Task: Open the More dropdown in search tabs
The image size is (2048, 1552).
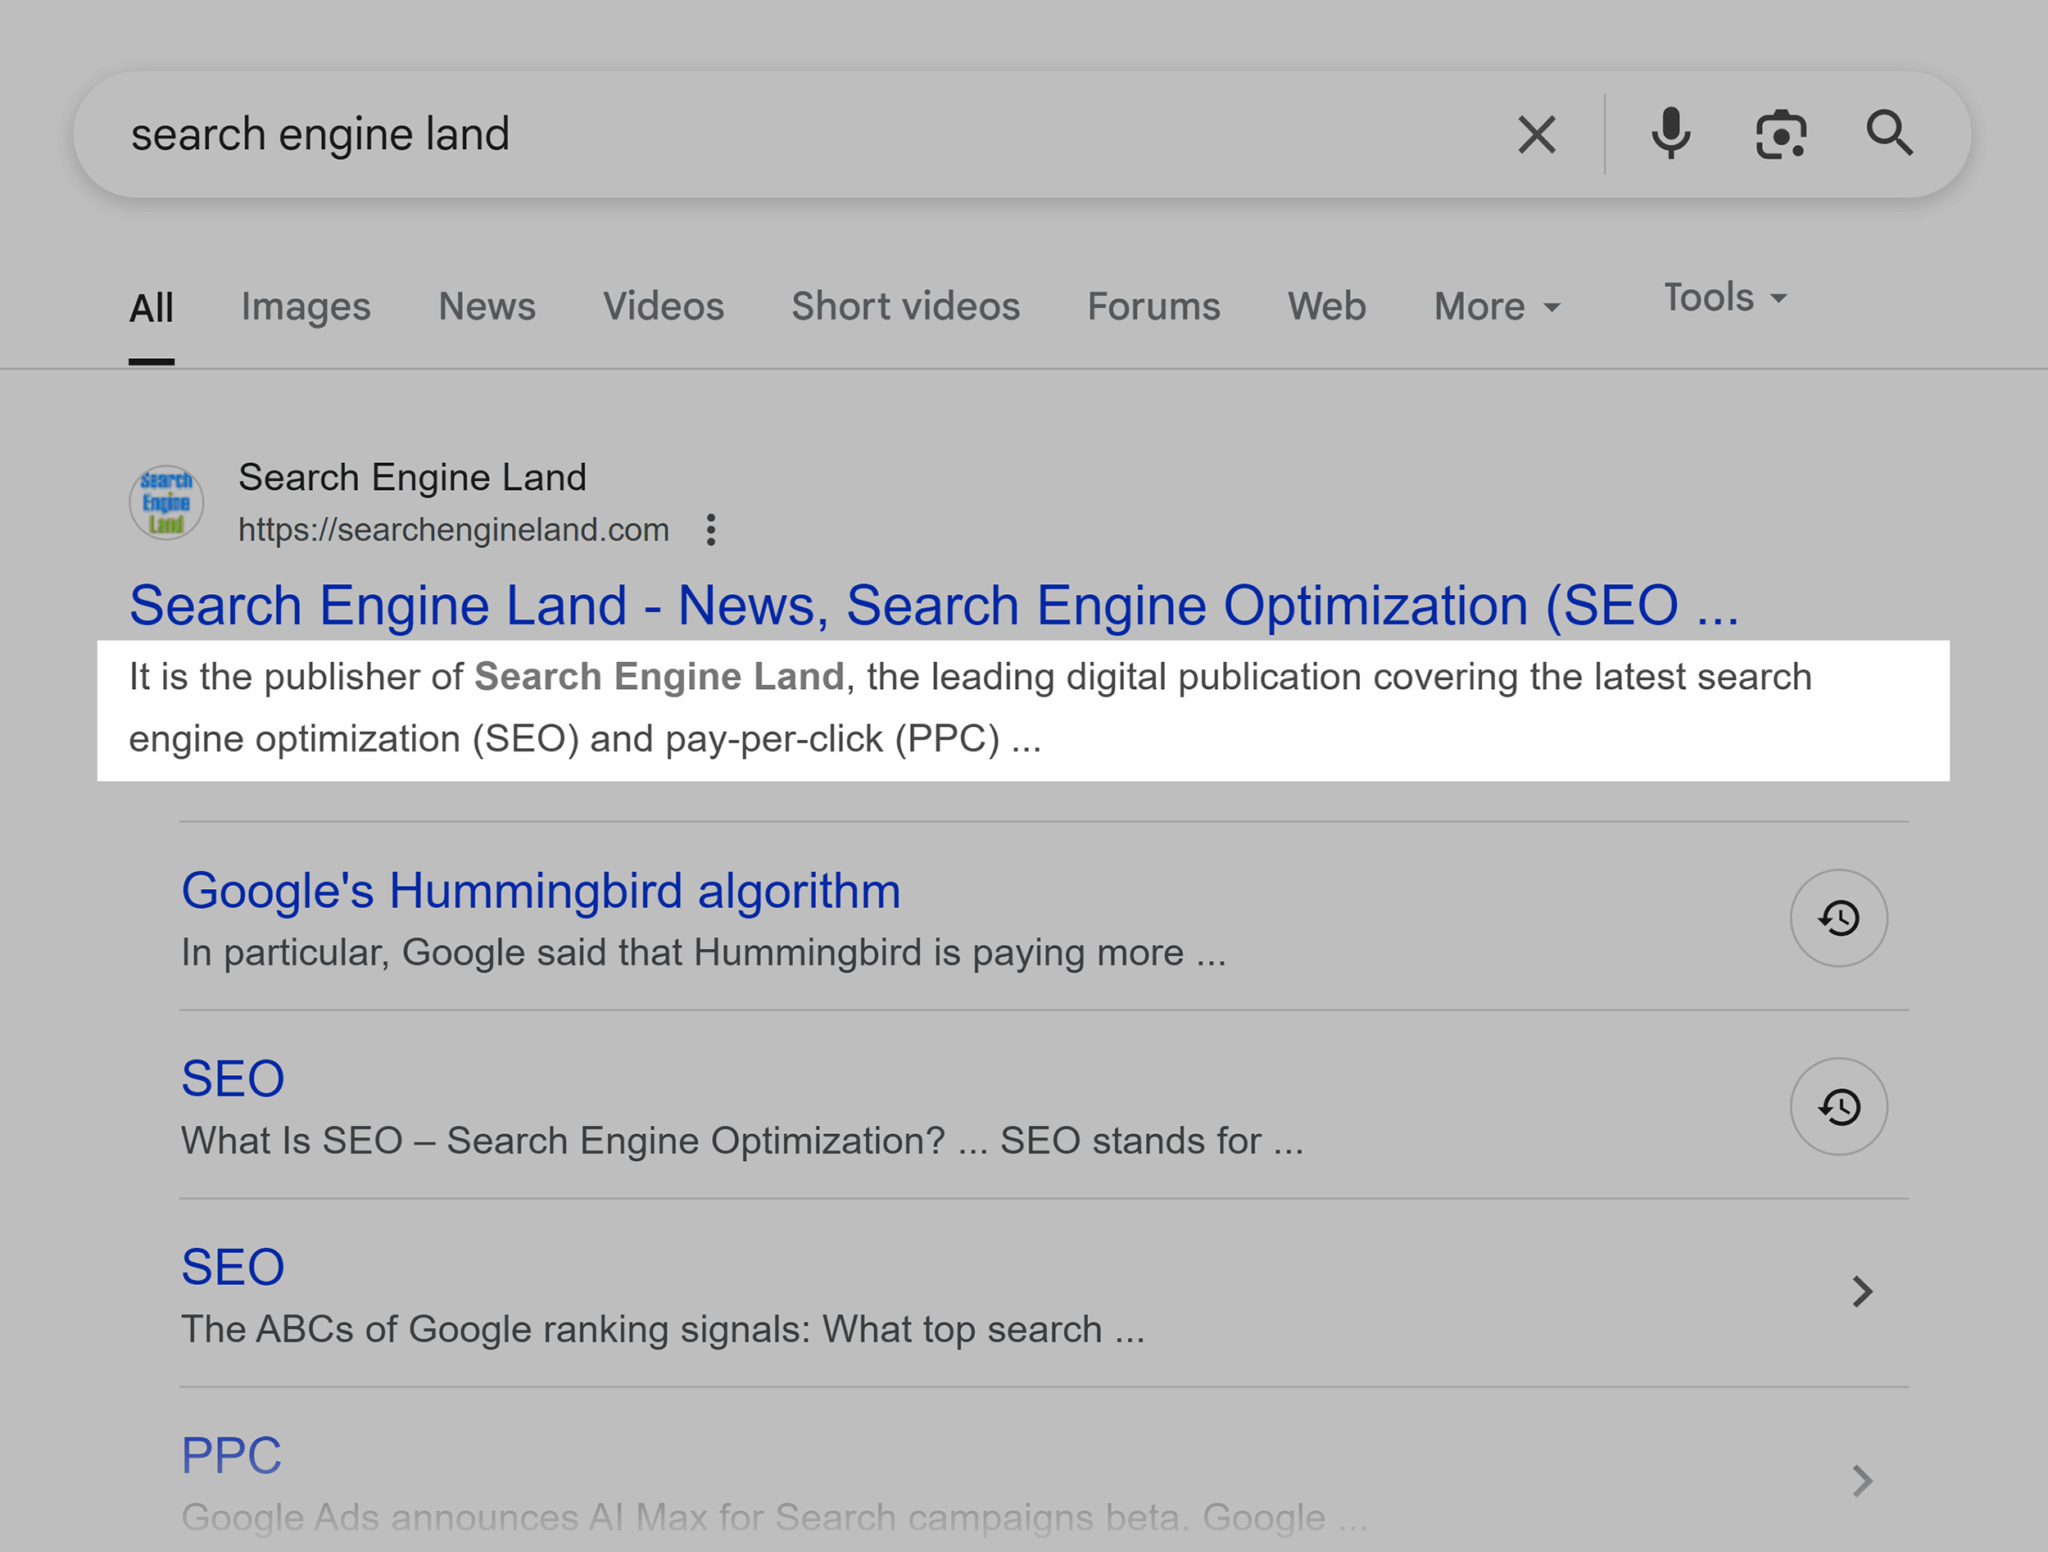Action: click(1497, 306)
